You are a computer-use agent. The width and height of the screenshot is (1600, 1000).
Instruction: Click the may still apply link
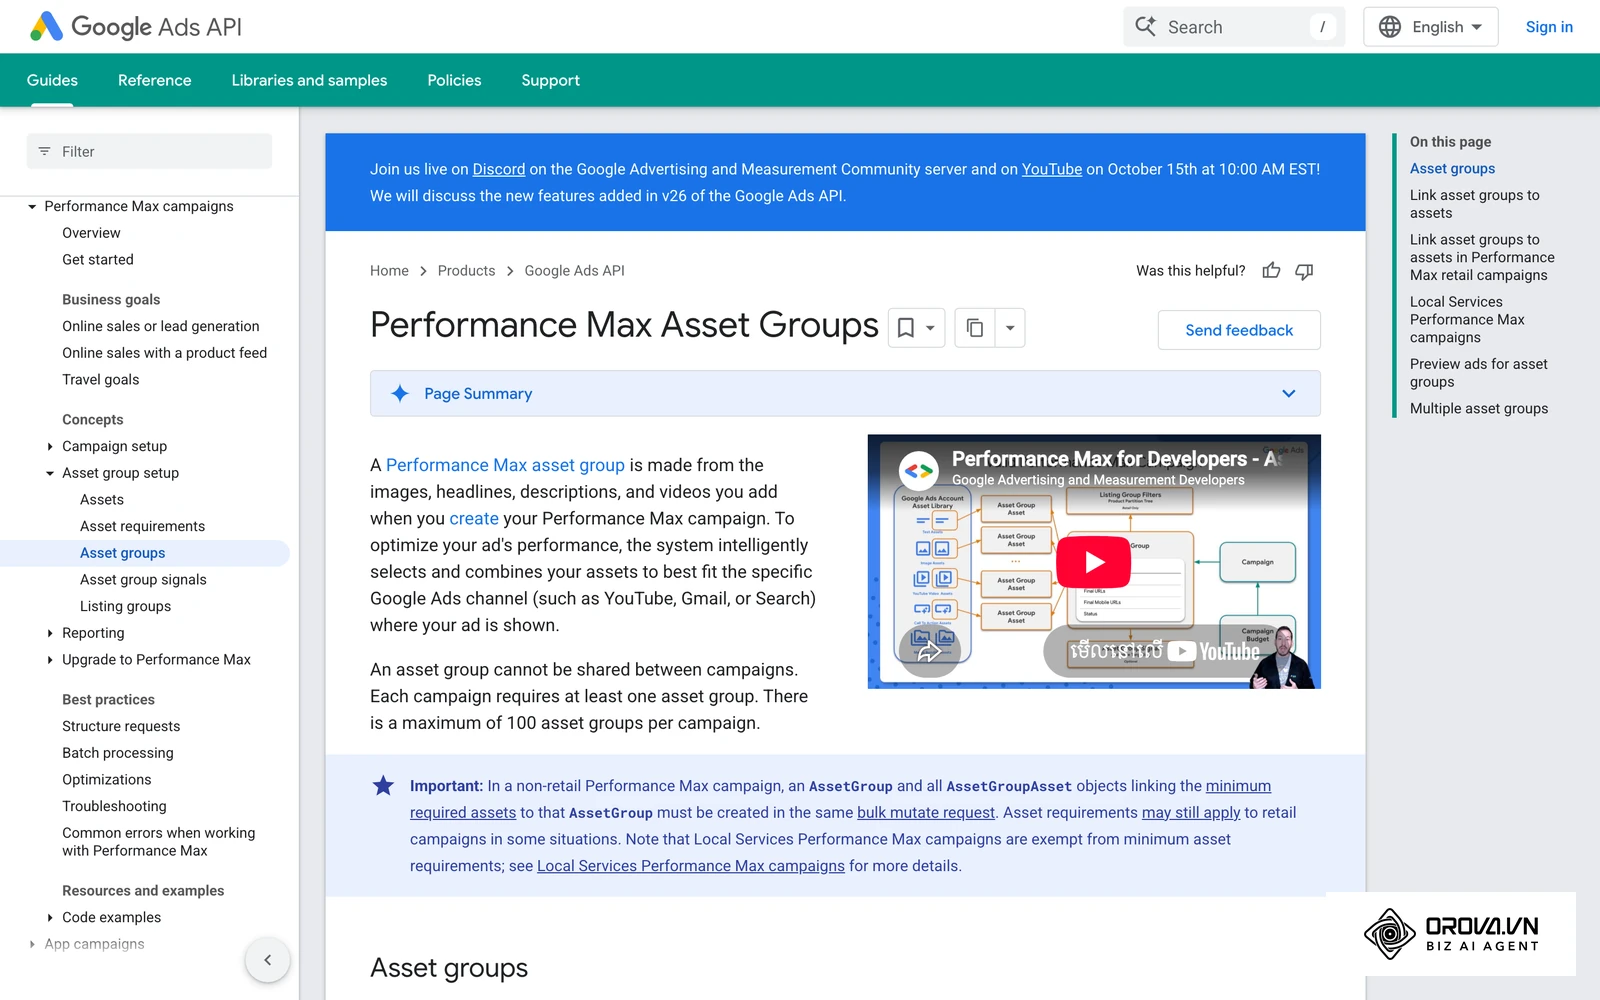1191,813
